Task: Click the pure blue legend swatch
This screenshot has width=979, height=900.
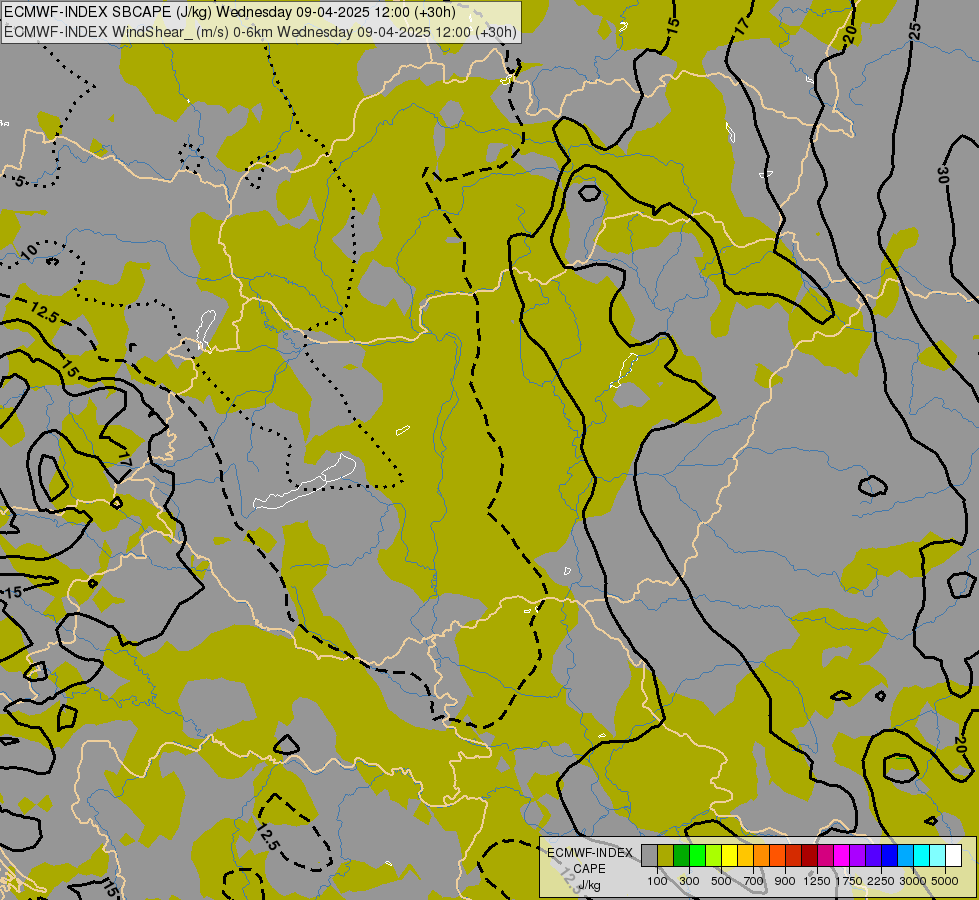Action: point(889,855)
